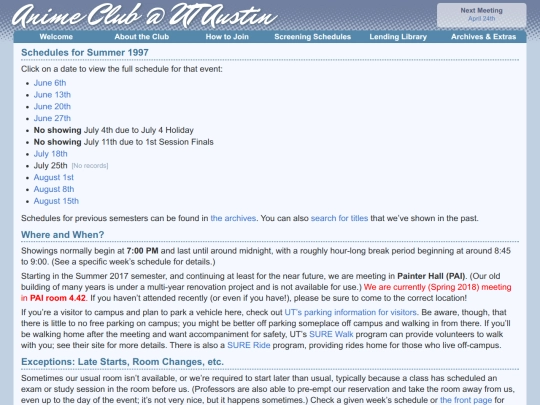540x405 pixels.
Task: Open Archives & Extras menu item
Action: coord(484,37)
